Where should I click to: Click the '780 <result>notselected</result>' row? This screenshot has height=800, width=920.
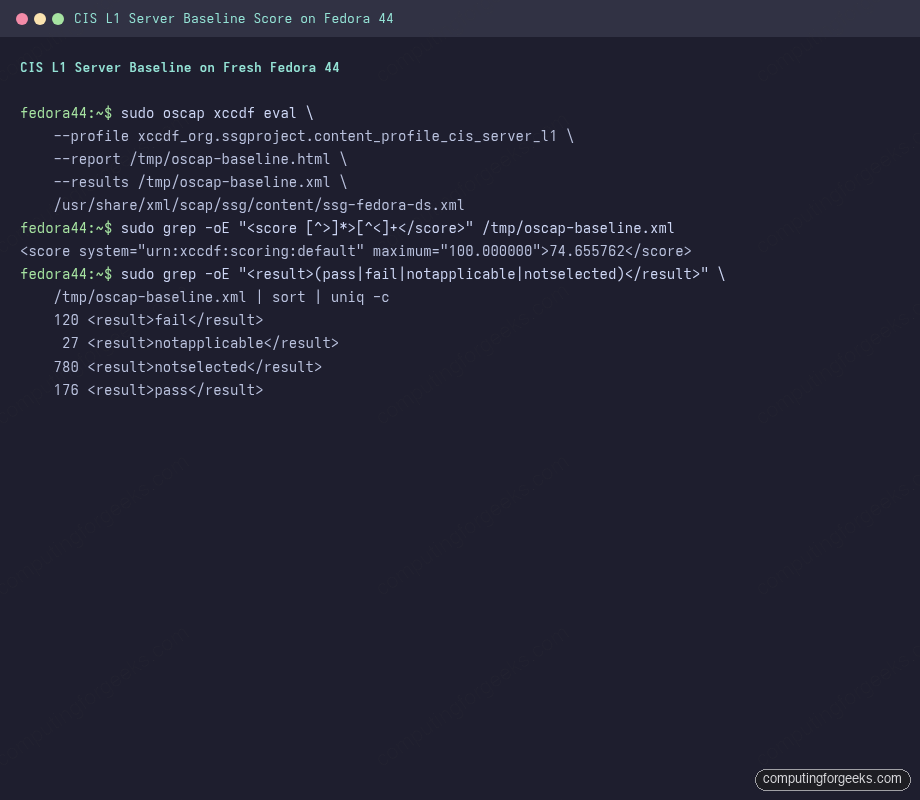tap(188, 367)
